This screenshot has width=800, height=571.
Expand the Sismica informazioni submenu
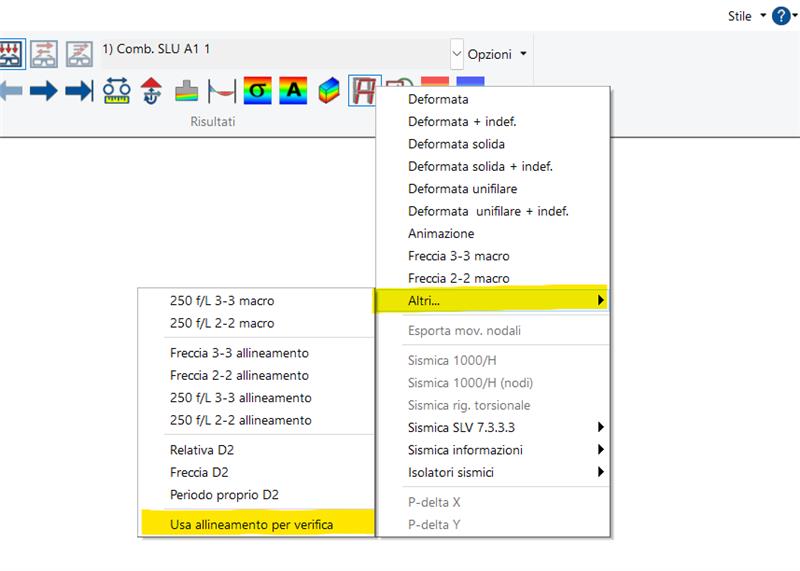click(x=493, y=450)
